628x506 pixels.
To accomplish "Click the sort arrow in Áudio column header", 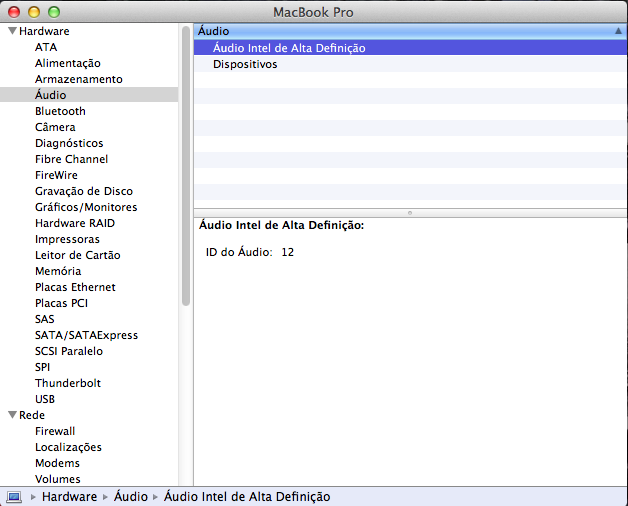I will click(x=618, y=32).
